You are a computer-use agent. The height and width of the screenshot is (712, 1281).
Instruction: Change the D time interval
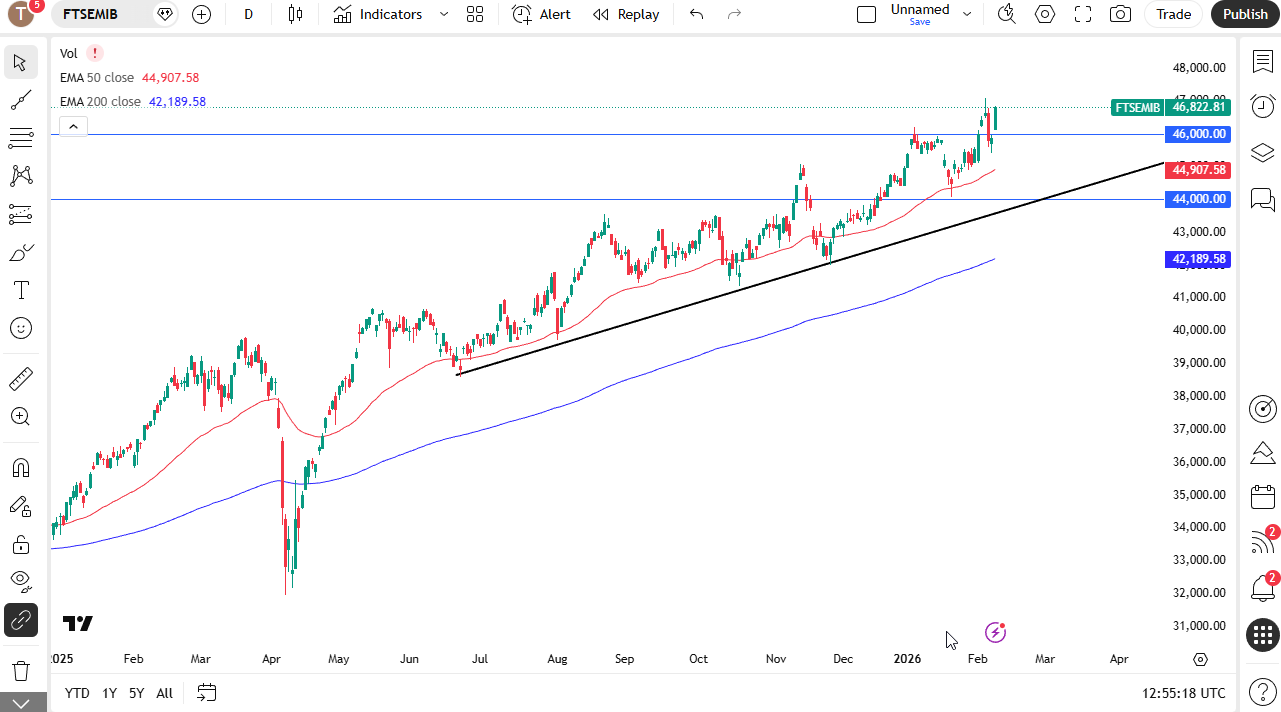tap(248, 14)
